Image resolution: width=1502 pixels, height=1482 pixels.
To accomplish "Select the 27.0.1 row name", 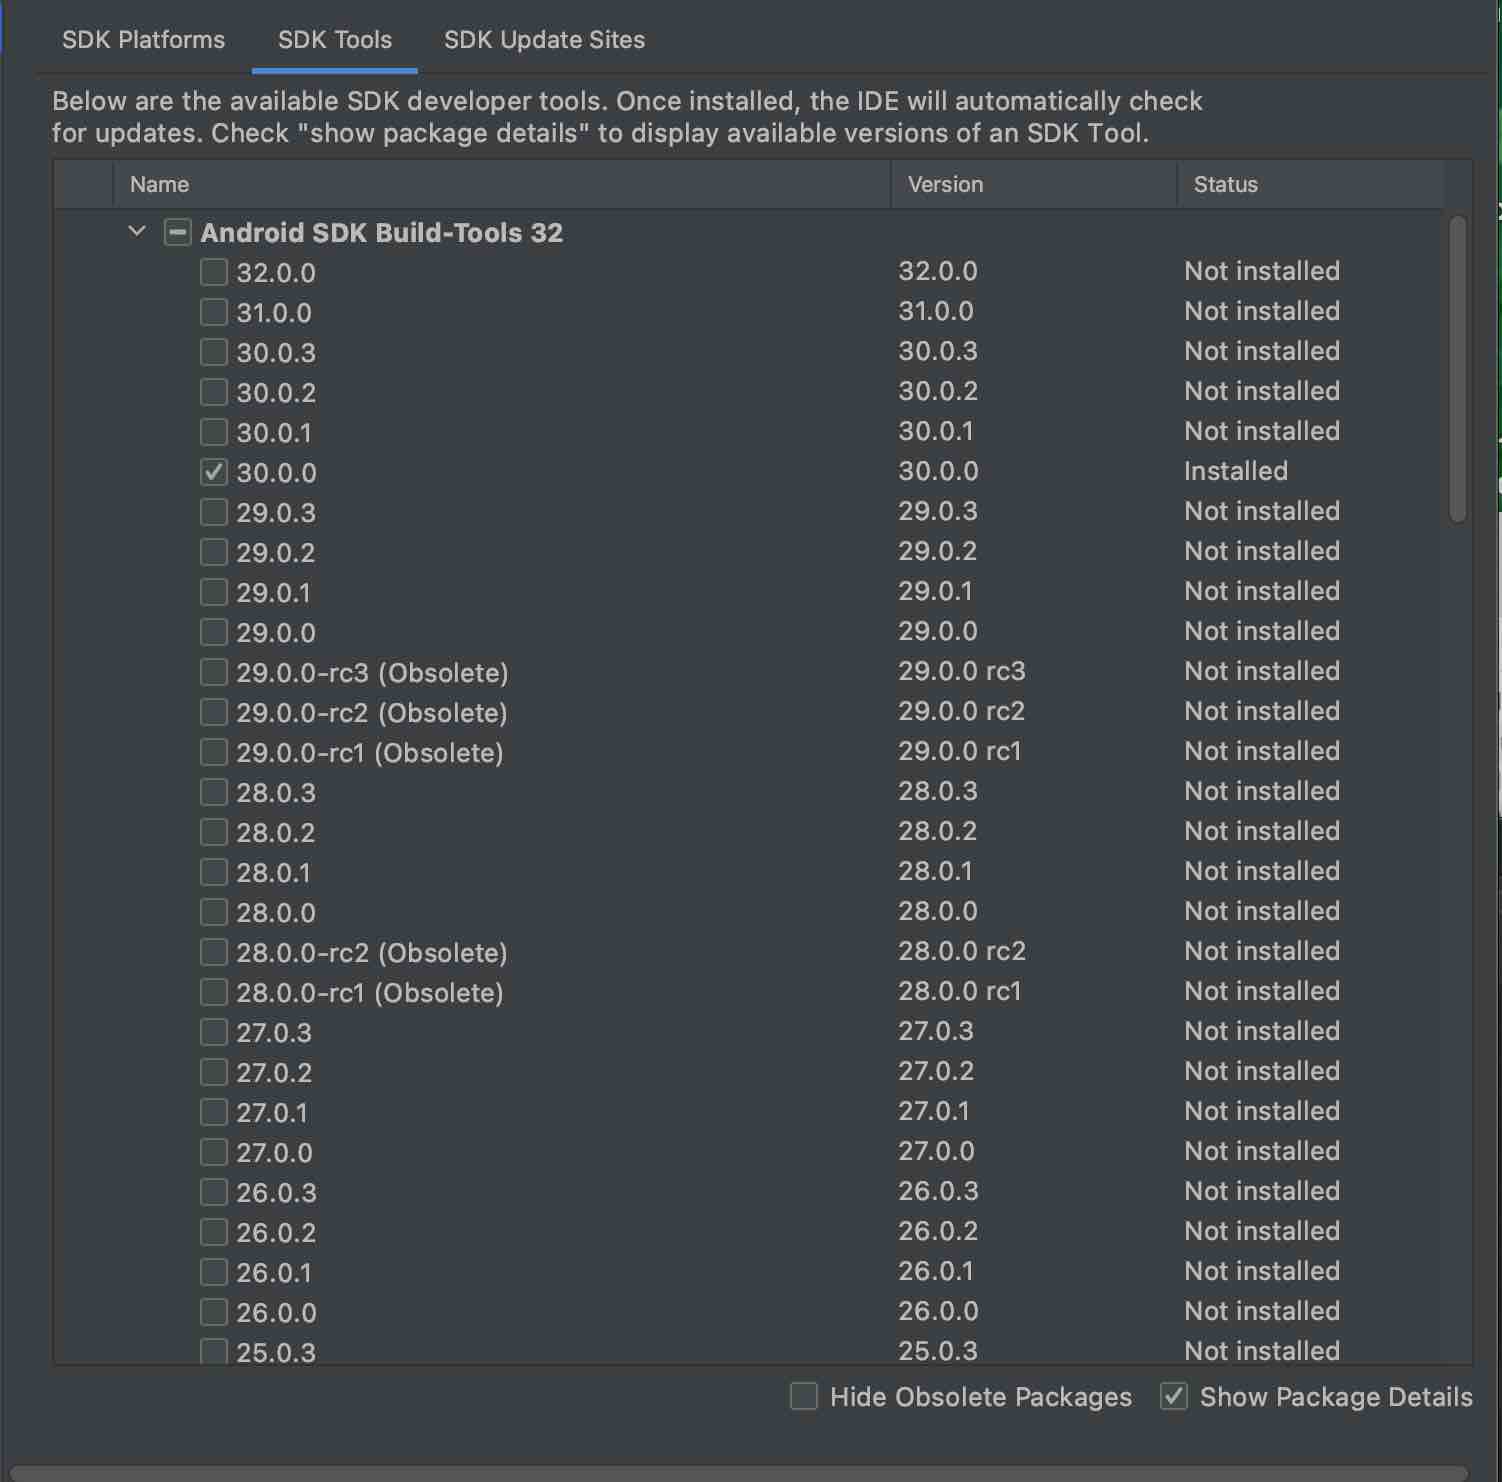I will [272, 1113].
